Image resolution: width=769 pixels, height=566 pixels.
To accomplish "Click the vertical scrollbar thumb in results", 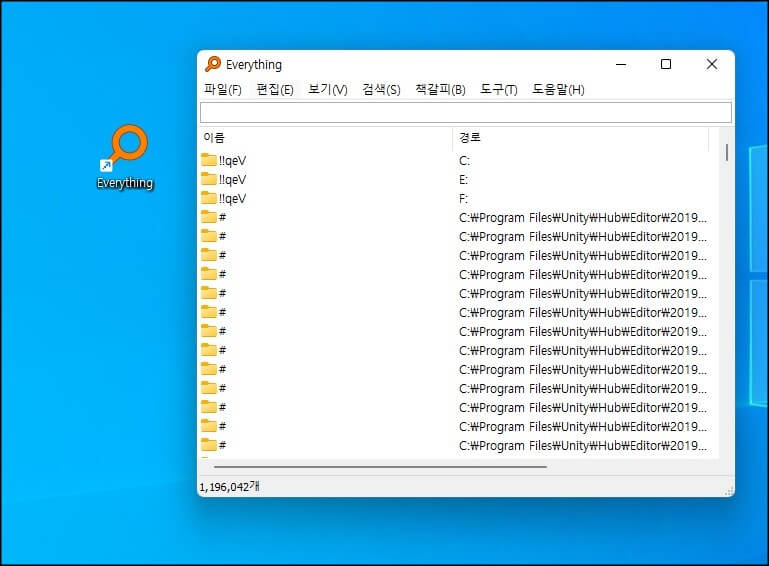I will coord(726,153).
